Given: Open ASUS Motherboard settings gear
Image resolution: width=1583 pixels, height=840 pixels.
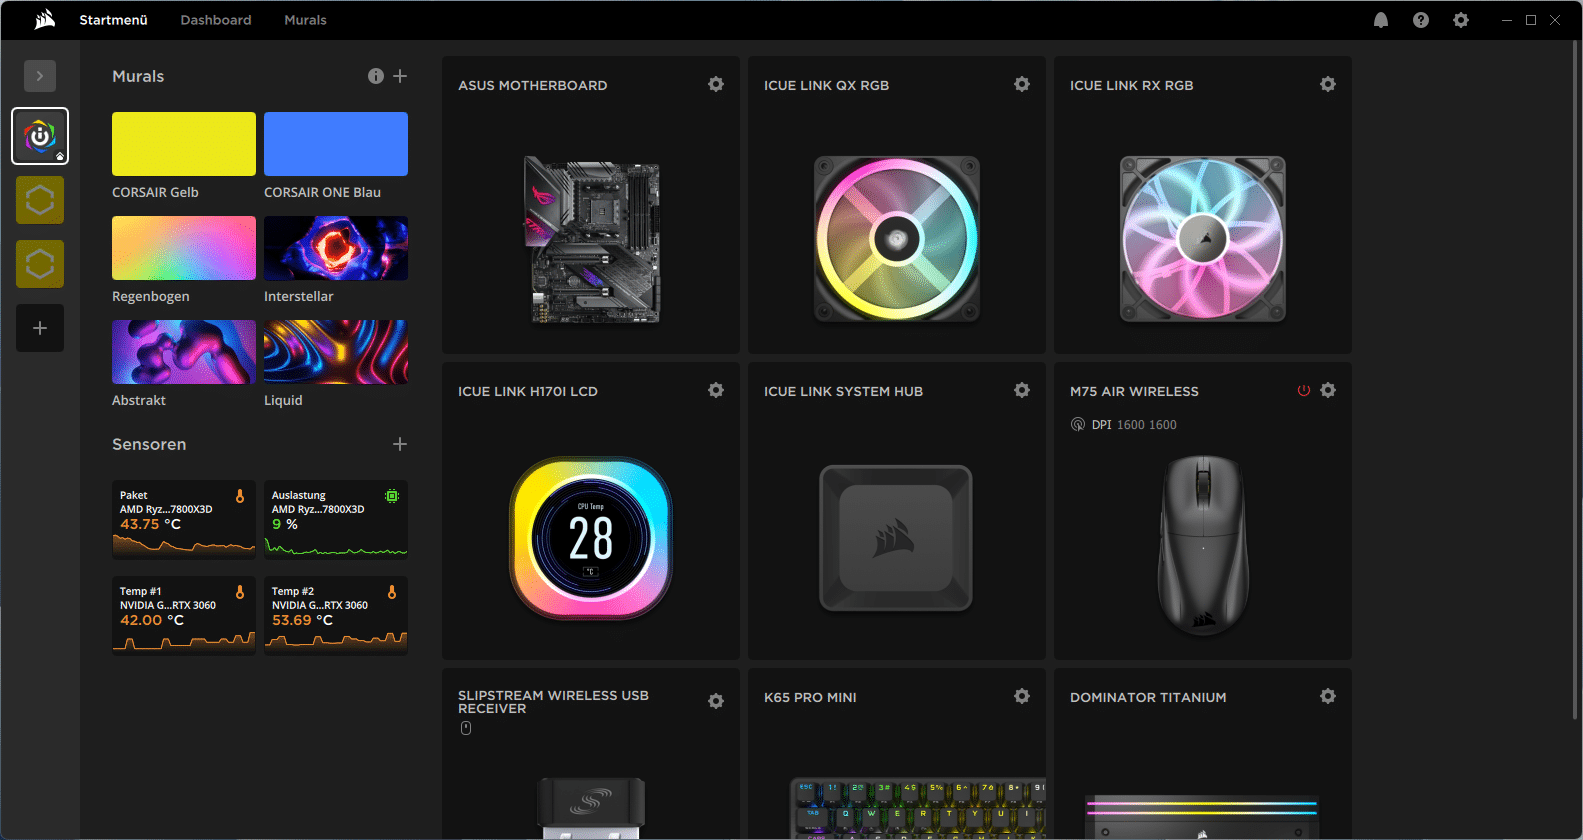Looking at the screenshot, I should pos(716,85).
